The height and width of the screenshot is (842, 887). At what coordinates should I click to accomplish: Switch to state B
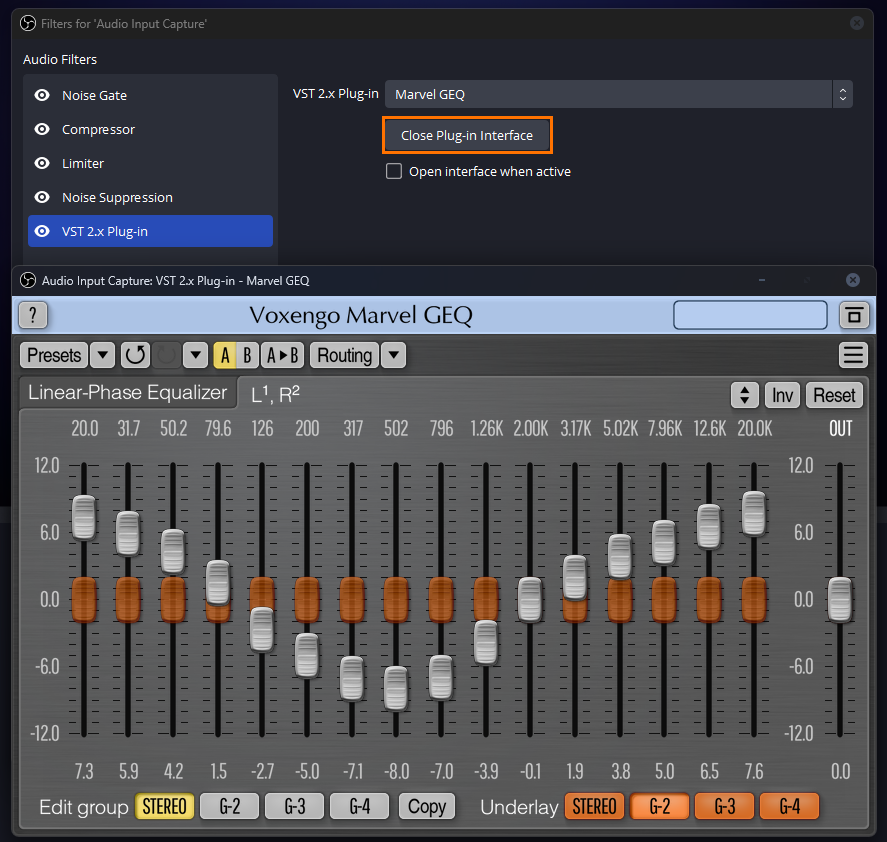247,355
